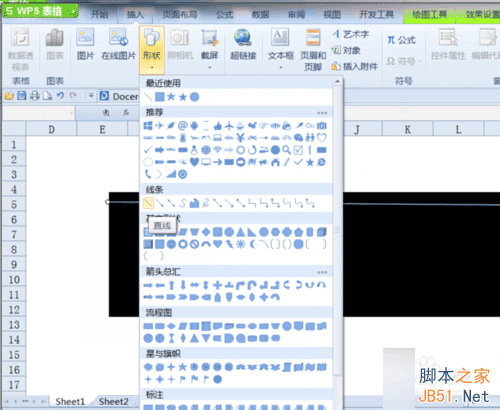The width and height of the screenshot is (500, 410).
Task: Click the 超链接 hyperlink globe icon
Action: [x=243, y=37]
